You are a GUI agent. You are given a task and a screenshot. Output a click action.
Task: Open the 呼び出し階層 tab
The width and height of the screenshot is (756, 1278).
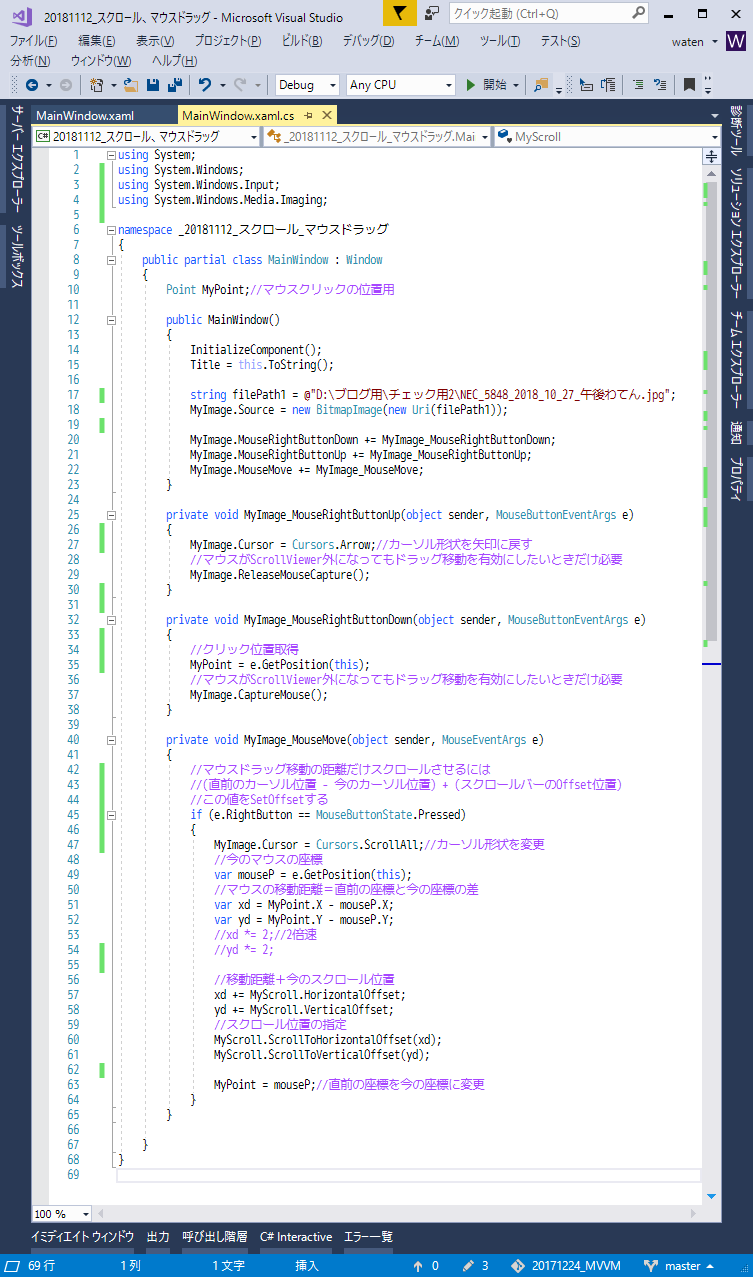214,1237
